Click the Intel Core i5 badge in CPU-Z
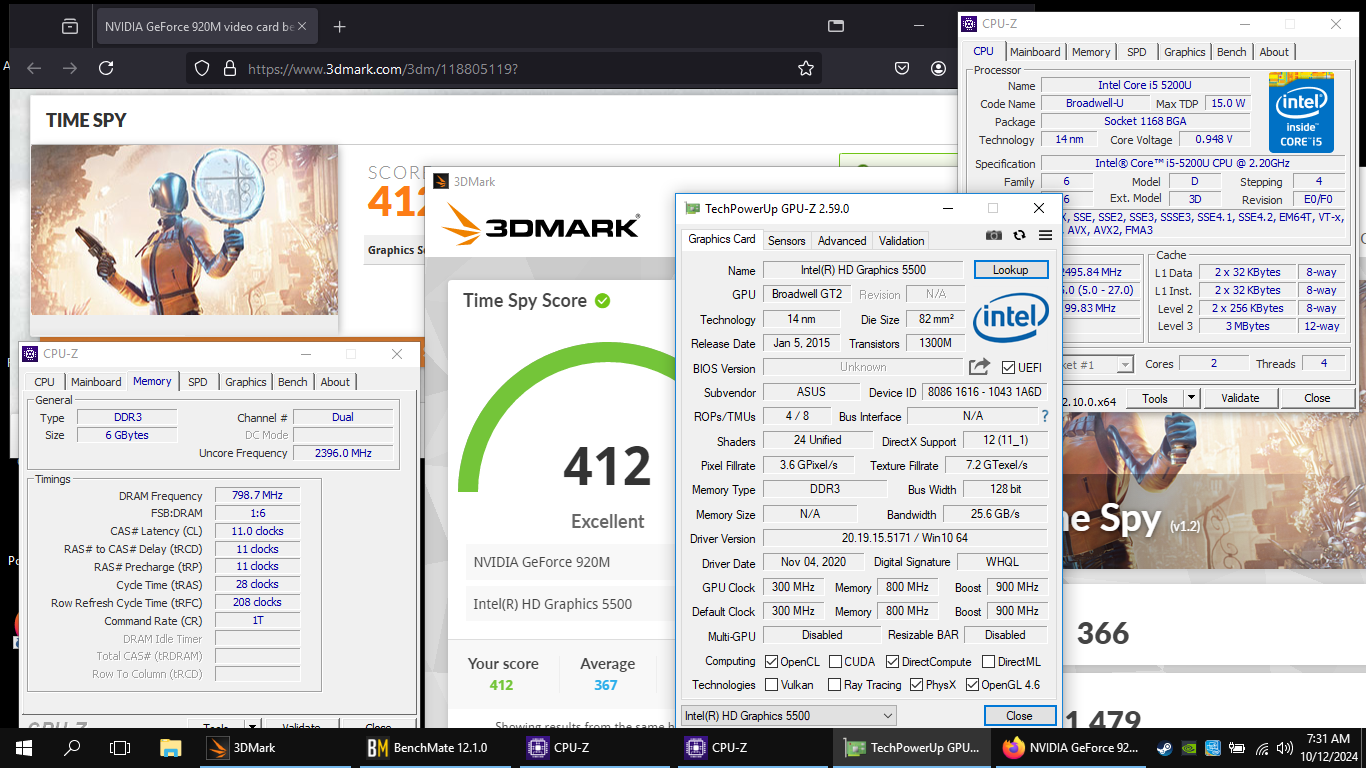The image size is (1366, 768). pos(1300,112)
